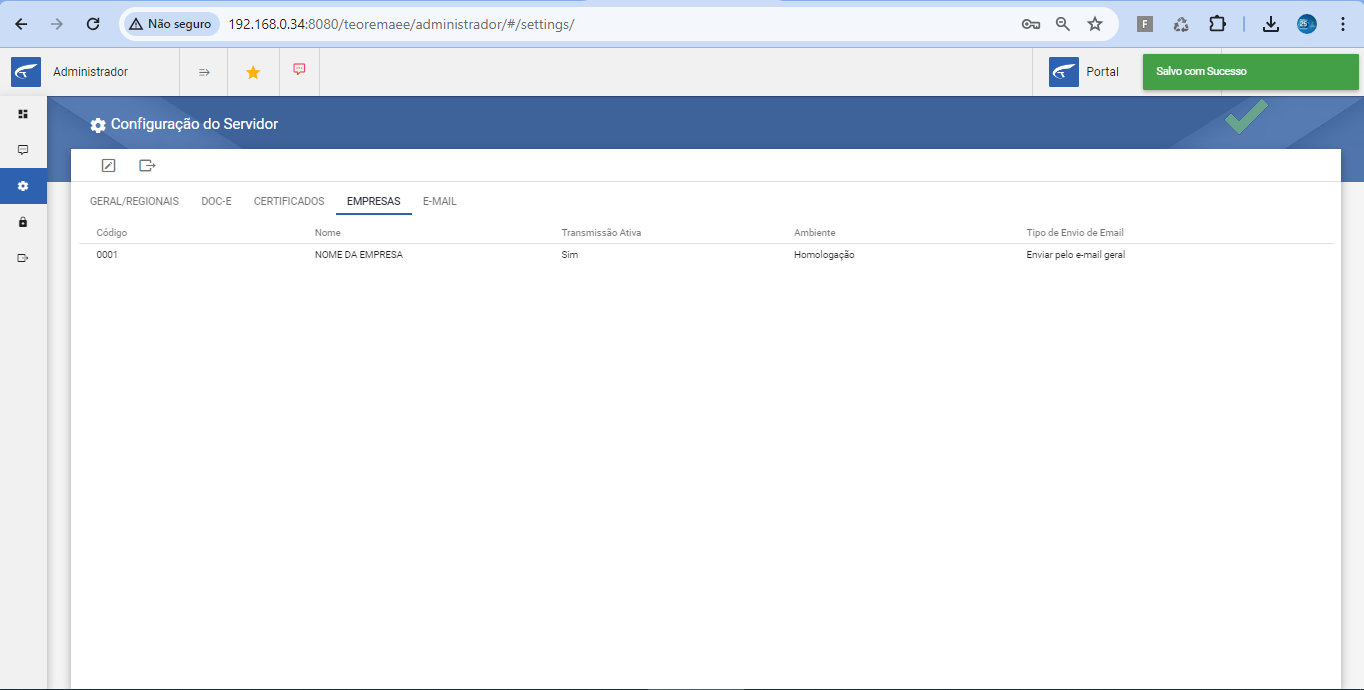Open the dashboard icon in left sidebar
The height and width of the screenshot is (690, 1364).
[x=23, y=114]
